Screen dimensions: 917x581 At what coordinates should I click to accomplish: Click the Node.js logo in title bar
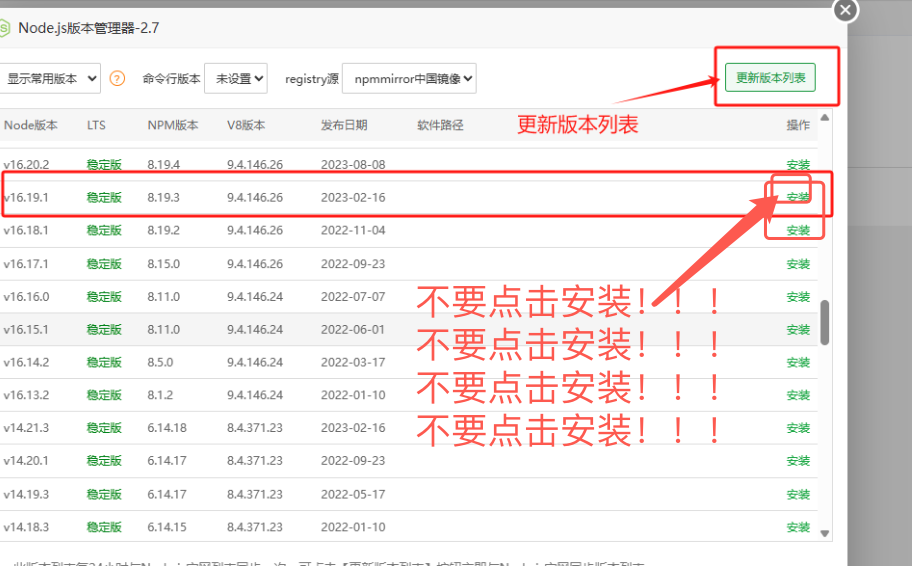tap(5, 28)
